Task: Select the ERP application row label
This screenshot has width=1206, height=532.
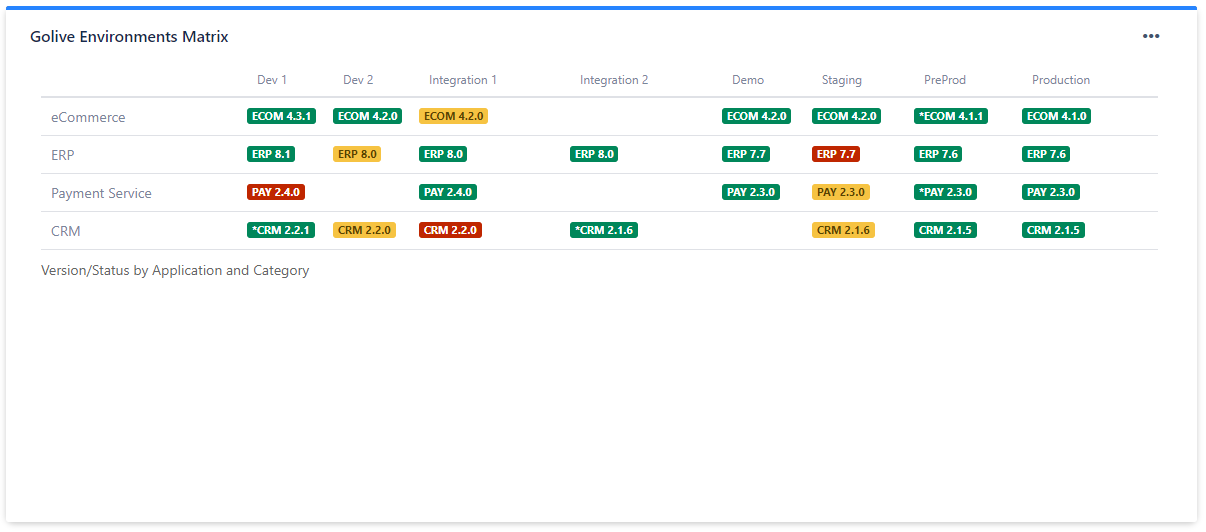Action: 63,155
